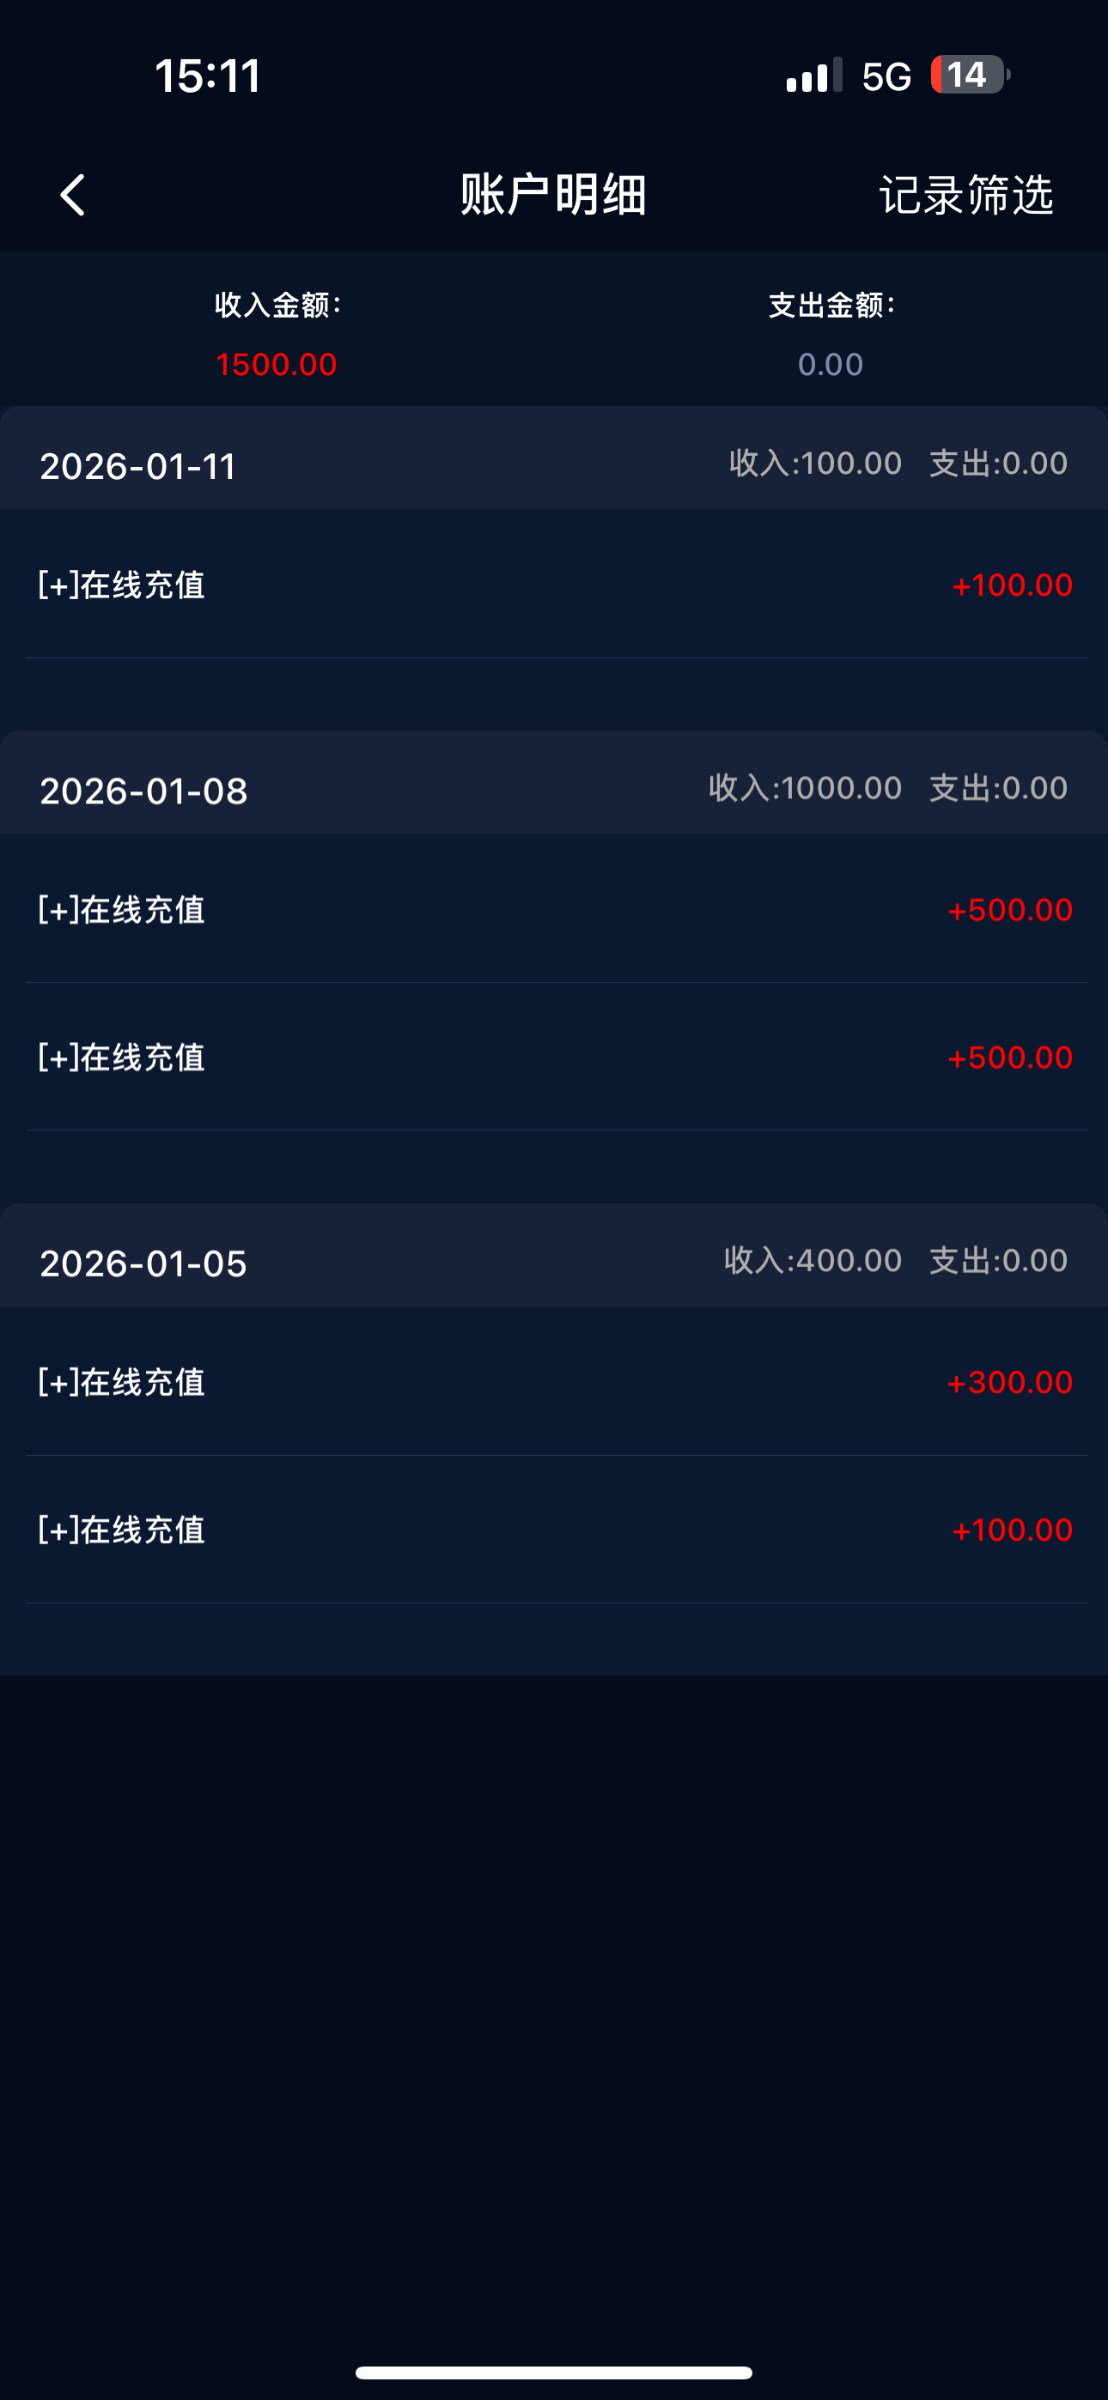
Task: Open the +300.00 online recharge entry
Action: (x=554, y=1382)
